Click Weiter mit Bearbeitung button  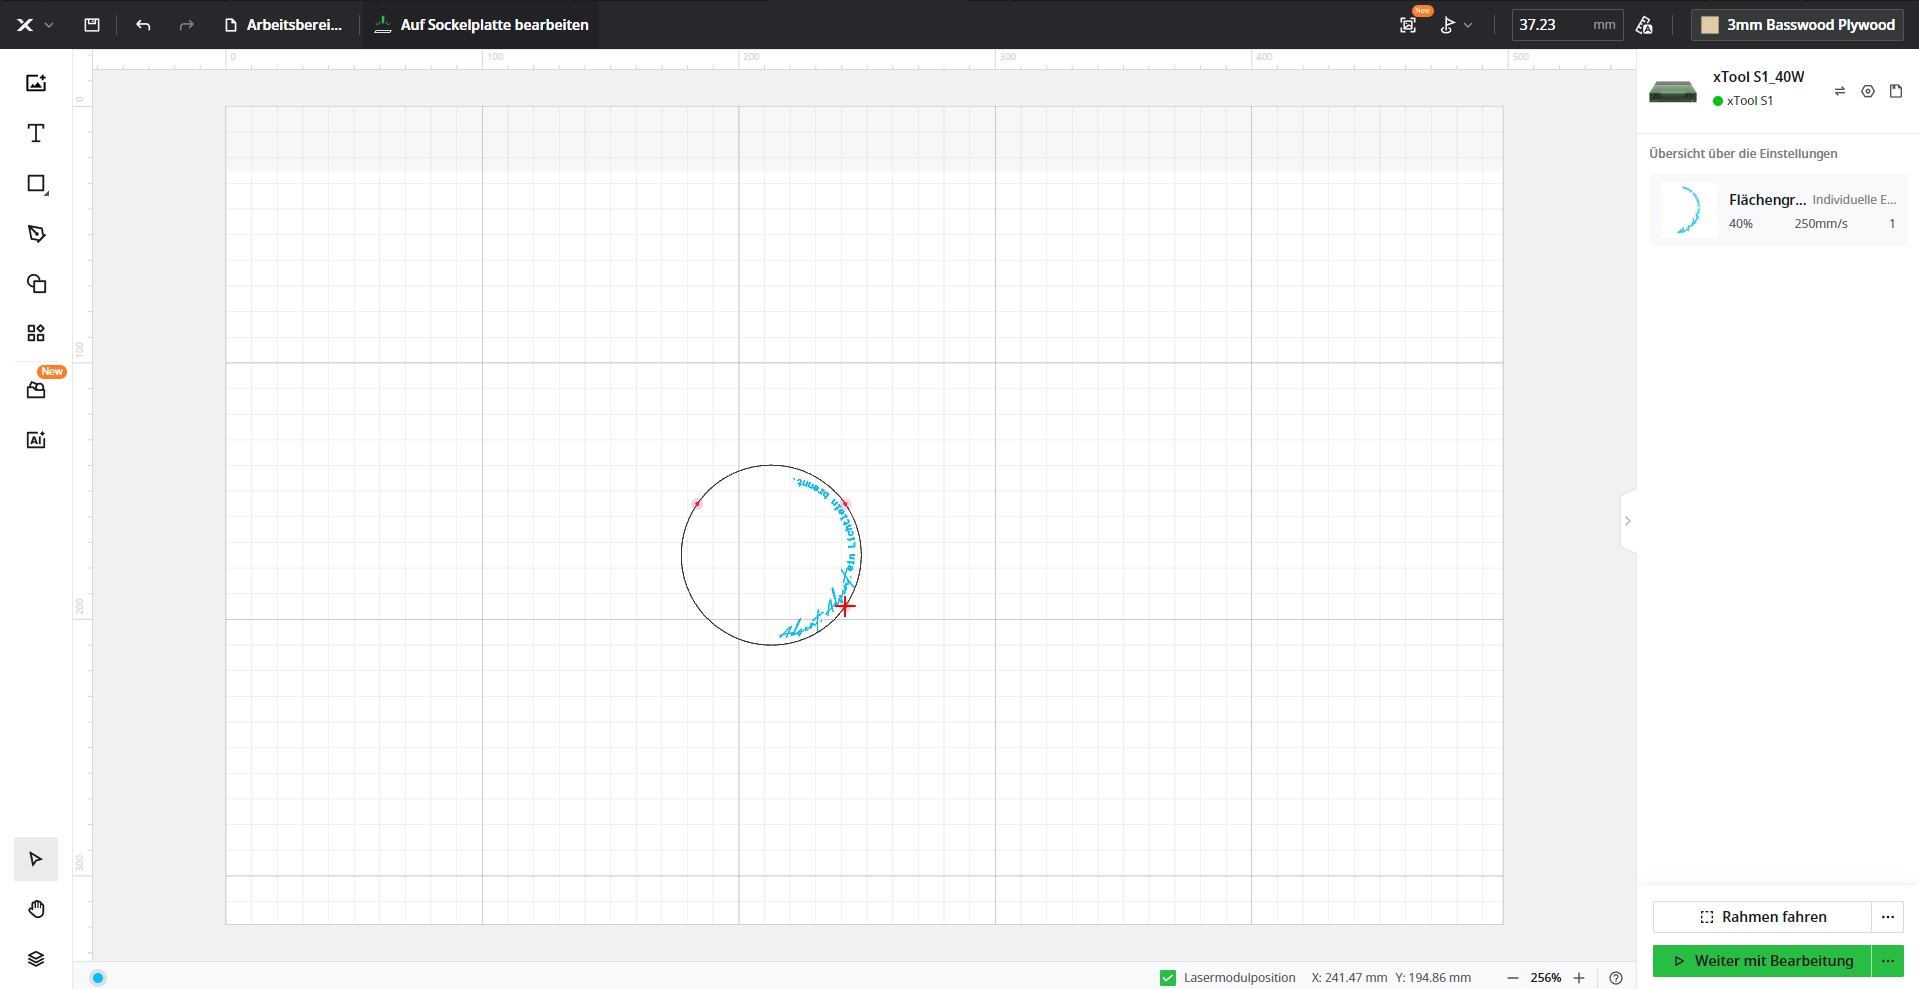click(x=1762, y=961)
